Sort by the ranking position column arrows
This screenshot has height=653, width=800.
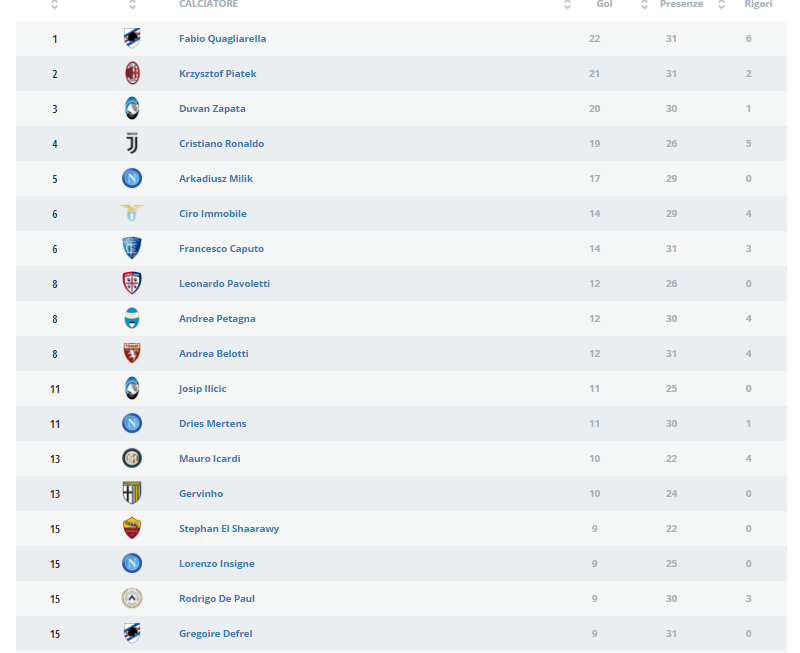(x=55, y=5)
